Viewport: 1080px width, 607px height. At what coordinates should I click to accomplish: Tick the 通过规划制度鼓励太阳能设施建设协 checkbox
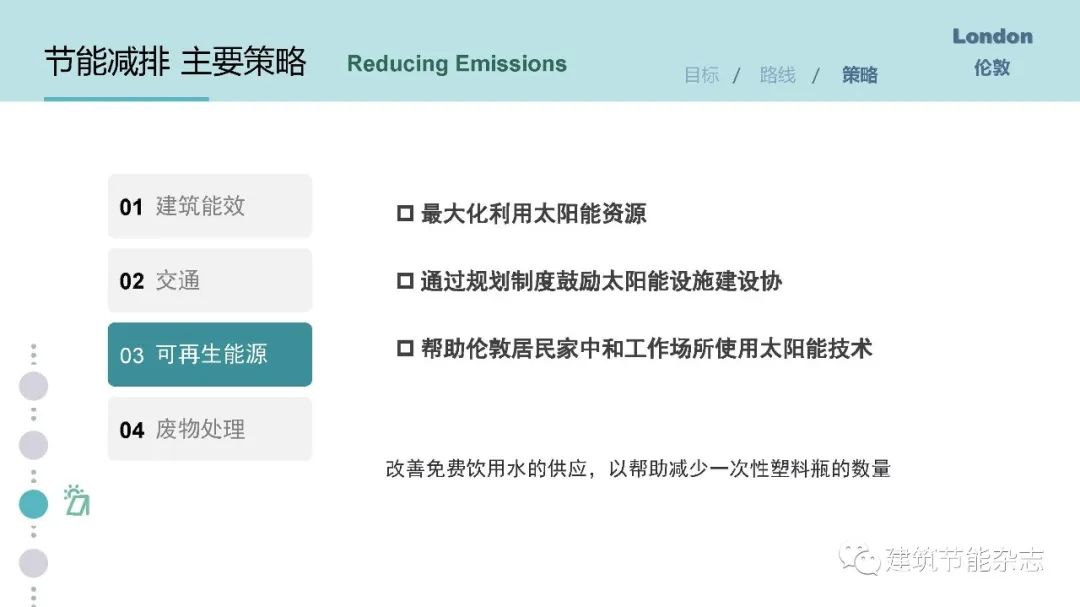coord(405,282)
